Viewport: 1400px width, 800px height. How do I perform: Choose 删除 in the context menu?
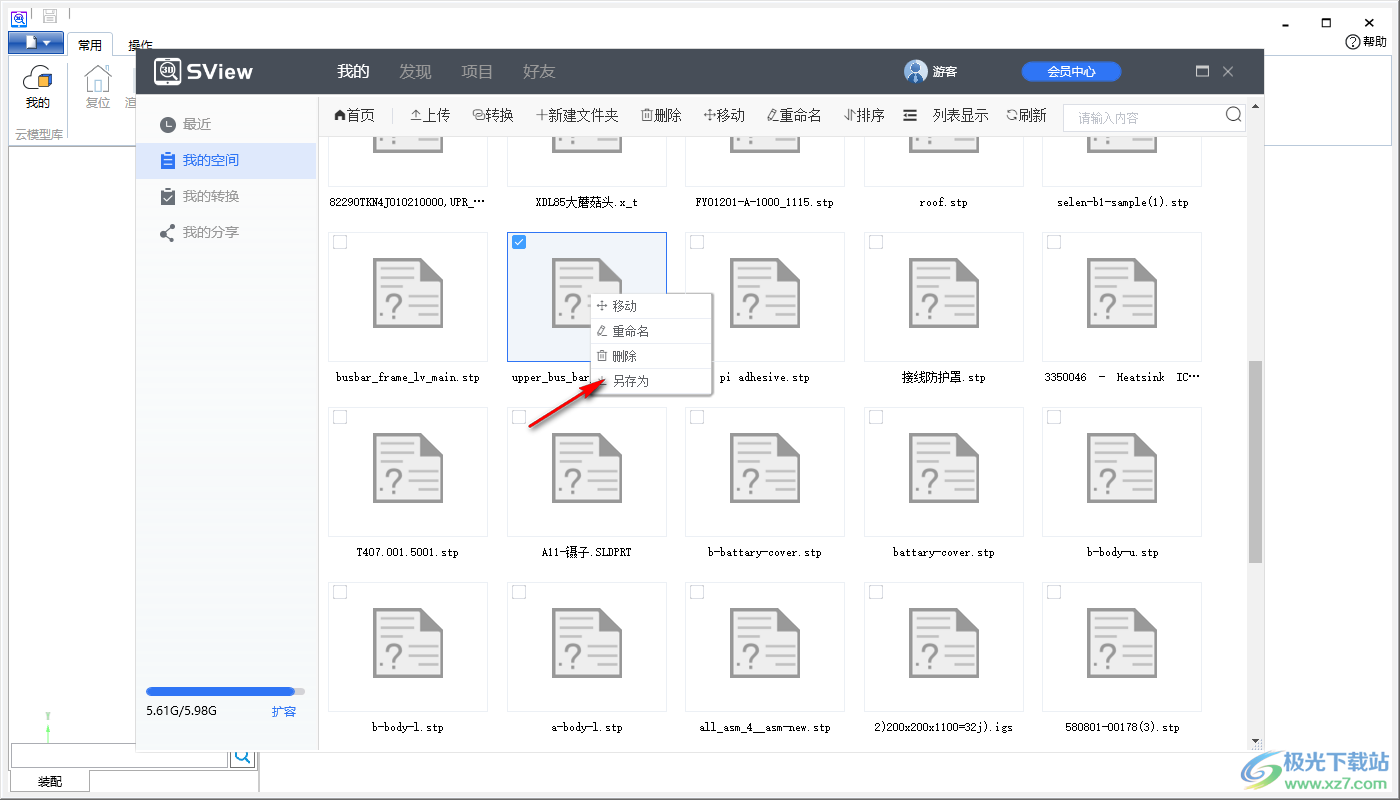[651, 356]
